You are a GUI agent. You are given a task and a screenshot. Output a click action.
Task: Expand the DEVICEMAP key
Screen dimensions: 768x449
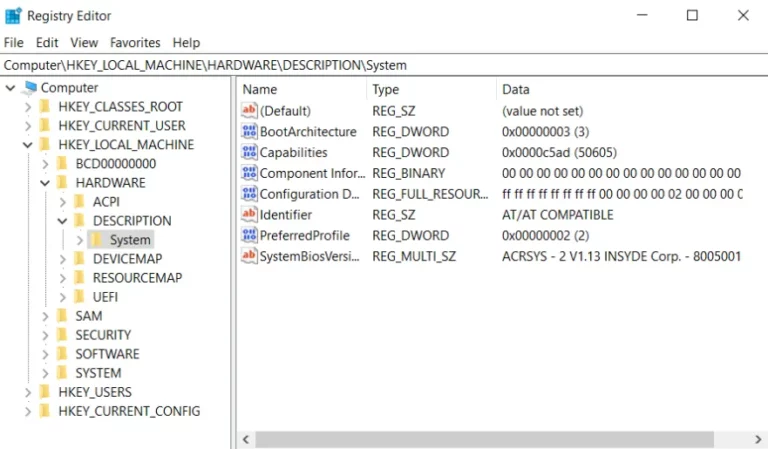click(62, 259)
